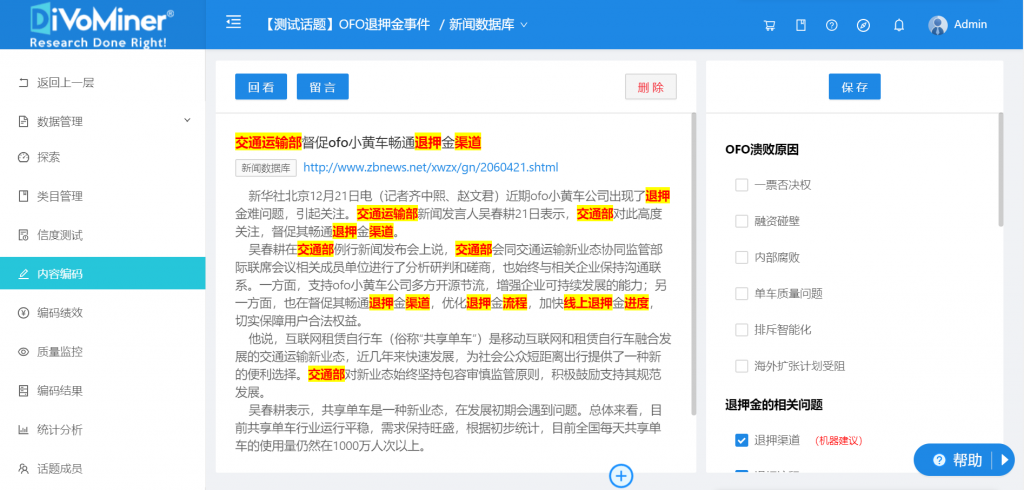Open the 新闻数据库 dropdown in header
1024x490 pixels.
point(488,25)
